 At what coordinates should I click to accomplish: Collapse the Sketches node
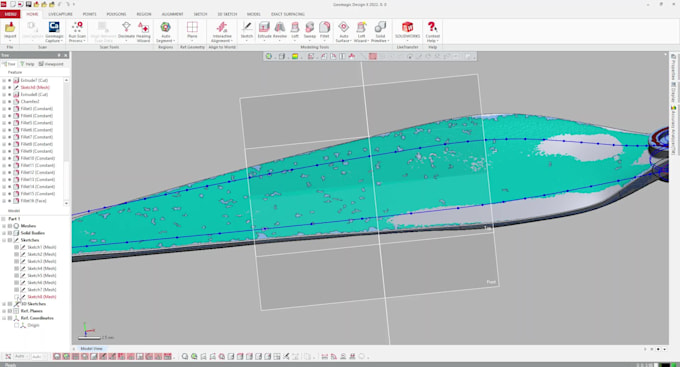click(4, 240)
